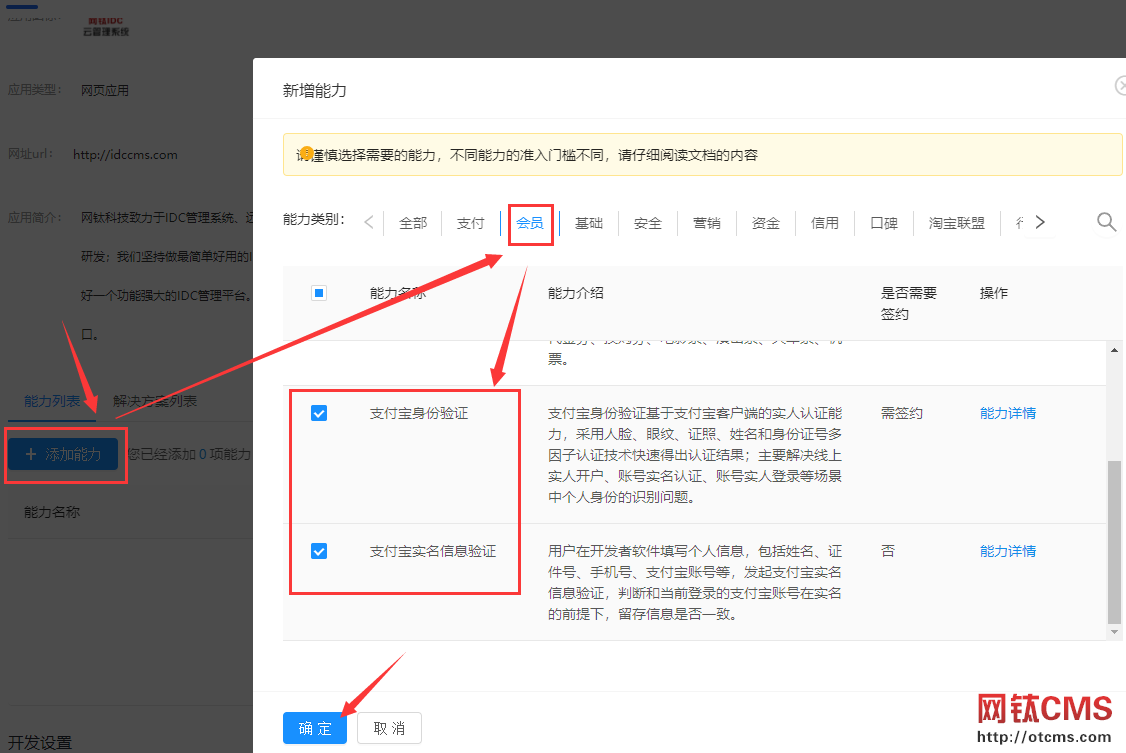
Task: Click the app logo thumbnail
Action: pos(107,26)
